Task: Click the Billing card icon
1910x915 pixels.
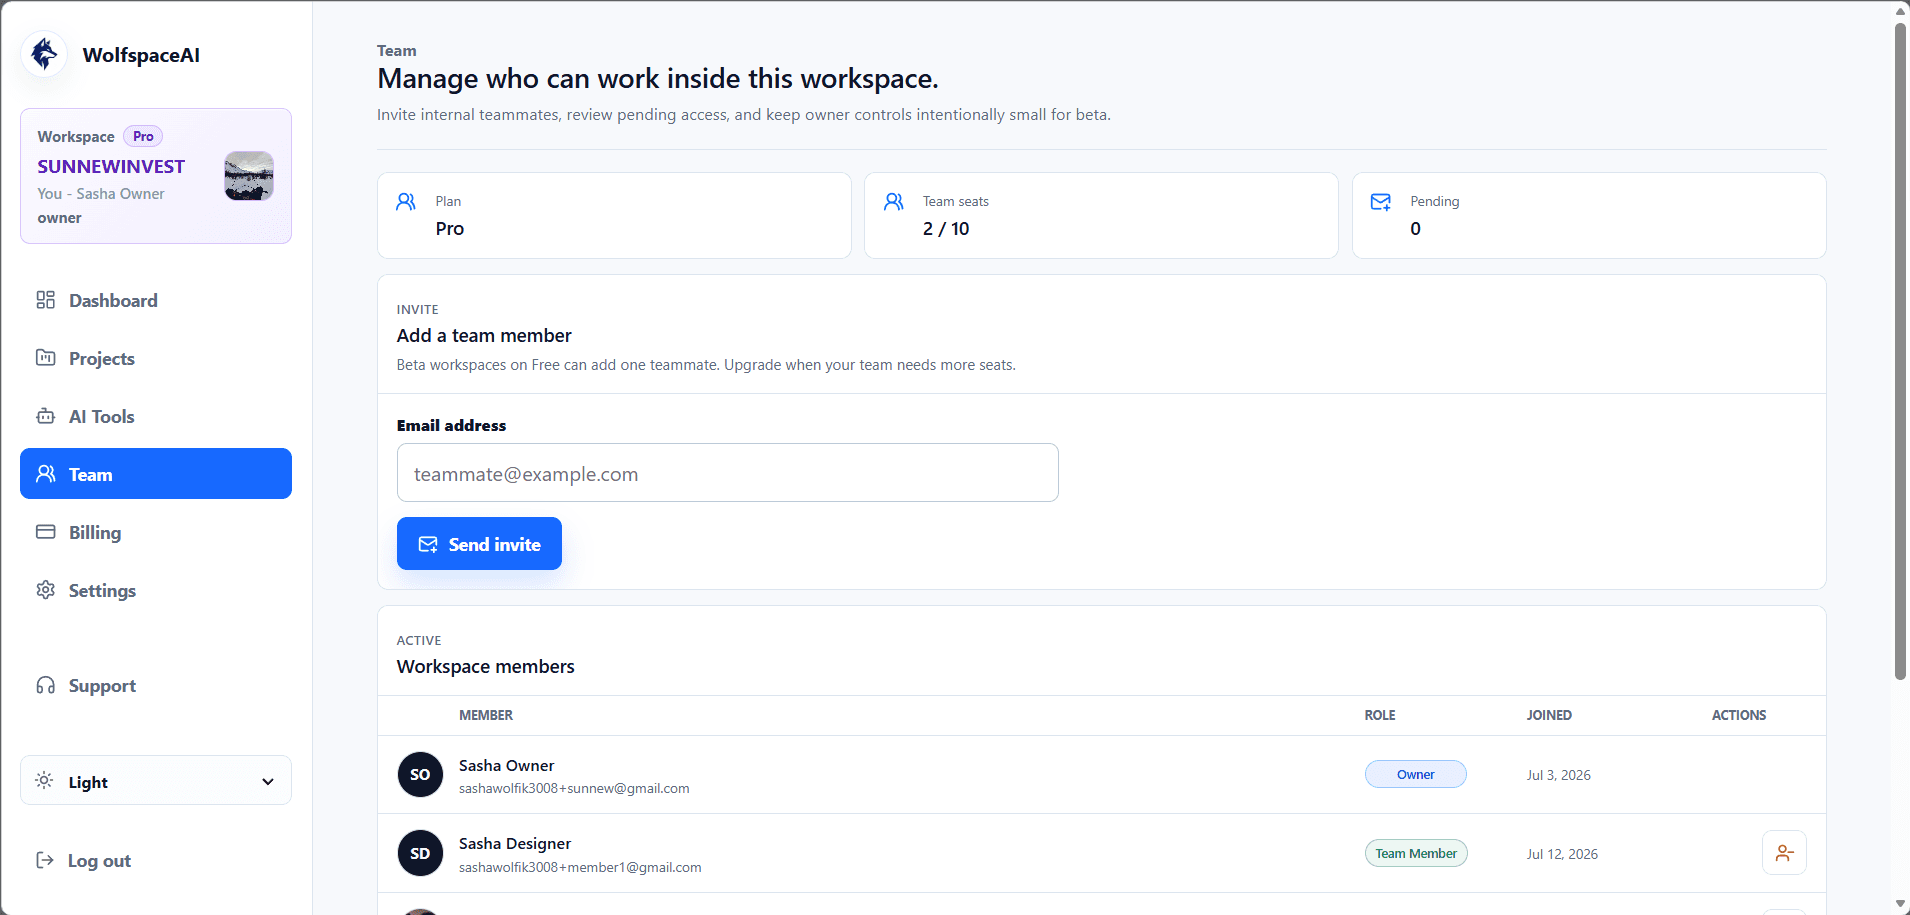Action: 46,532
